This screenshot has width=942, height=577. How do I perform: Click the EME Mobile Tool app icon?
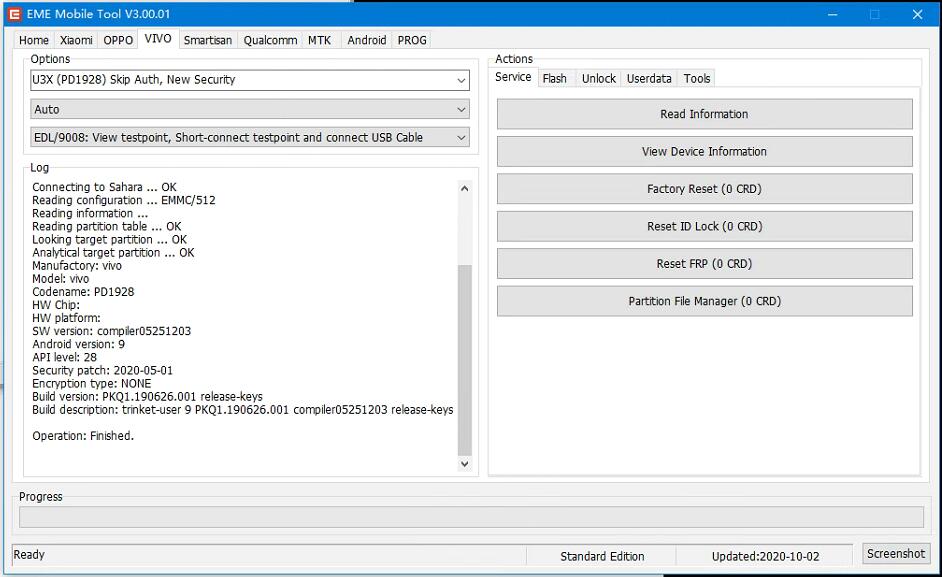[14, 14]
